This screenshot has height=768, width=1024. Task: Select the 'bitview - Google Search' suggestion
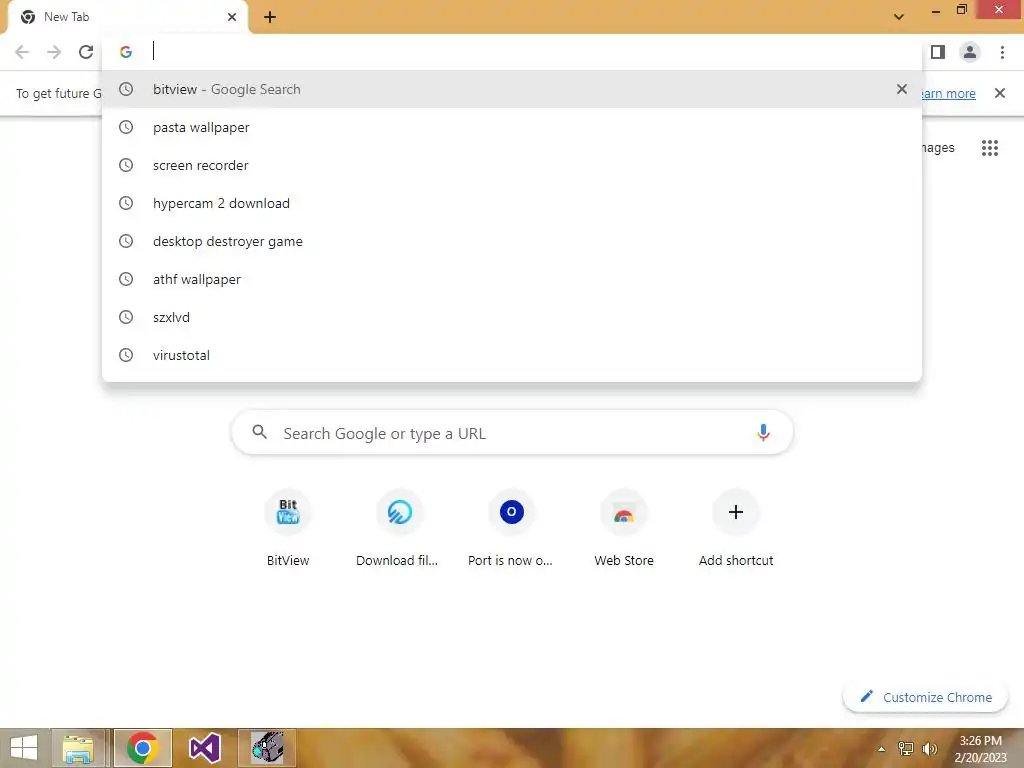click(512, 89)
